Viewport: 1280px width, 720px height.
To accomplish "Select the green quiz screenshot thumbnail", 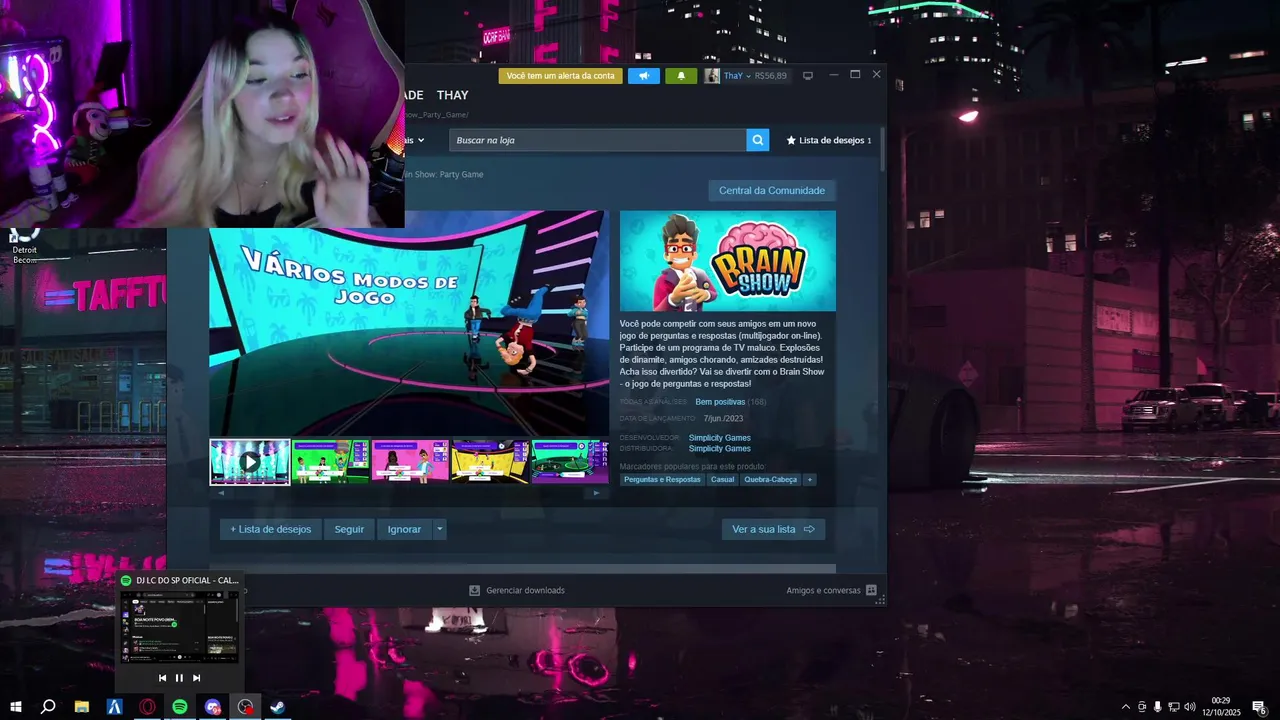I will pyautogui.click(x=330, y=462).
